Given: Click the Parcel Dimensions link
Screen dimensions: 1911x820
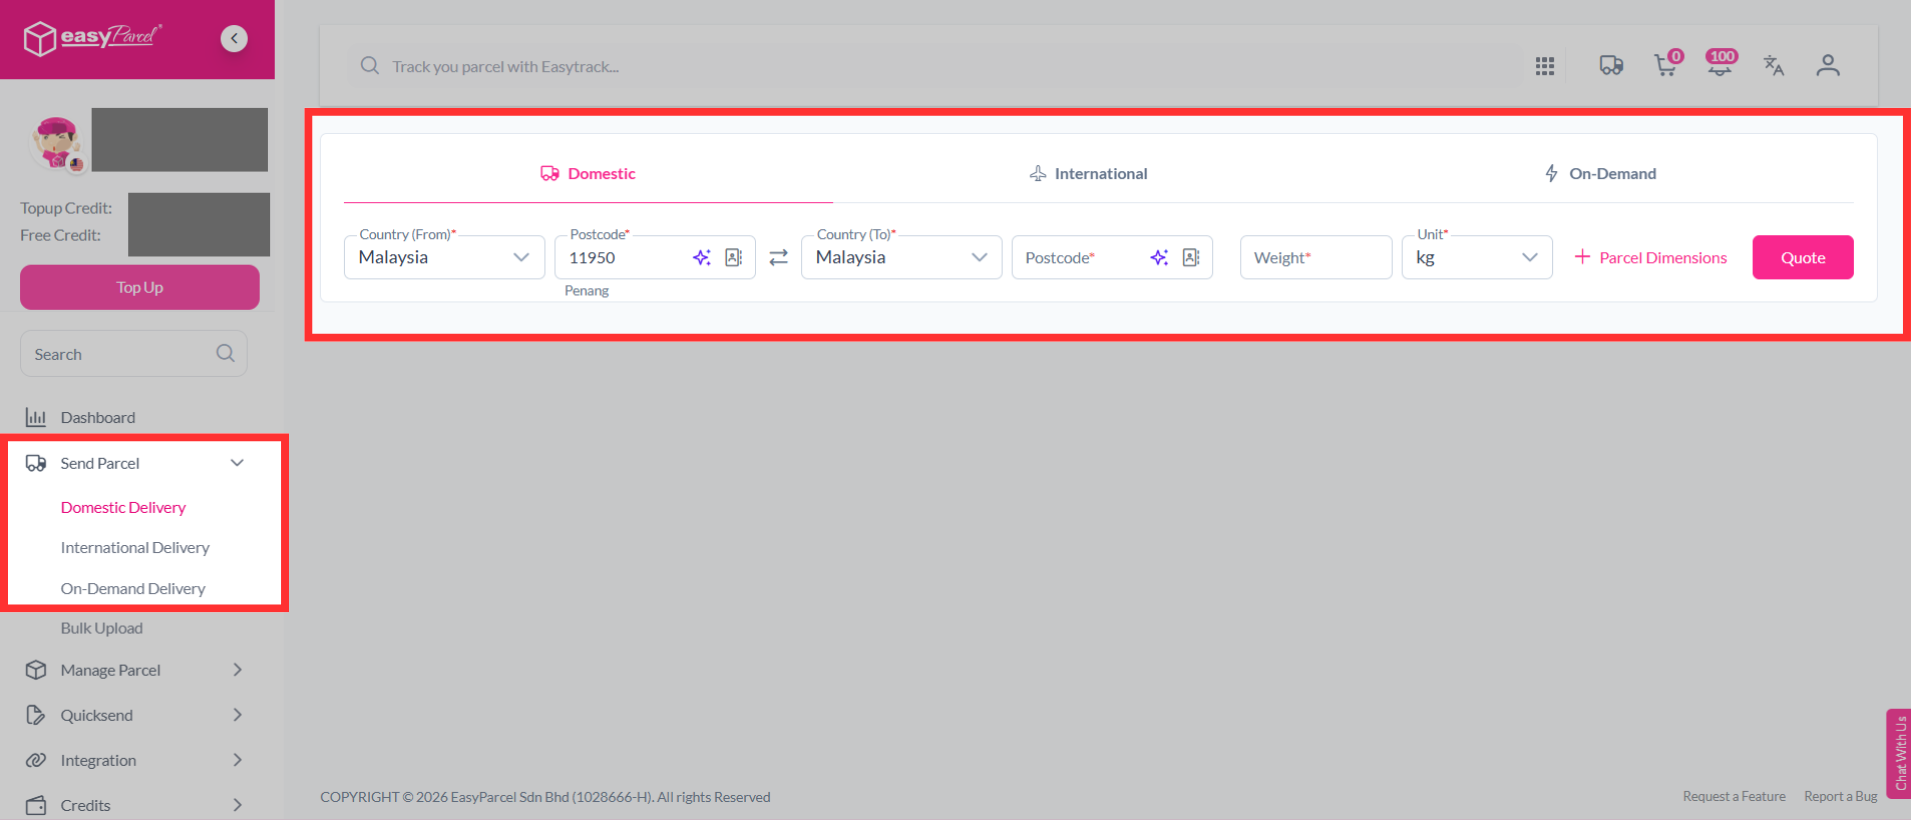Looking at the screenshot, I should (1651, 257).
